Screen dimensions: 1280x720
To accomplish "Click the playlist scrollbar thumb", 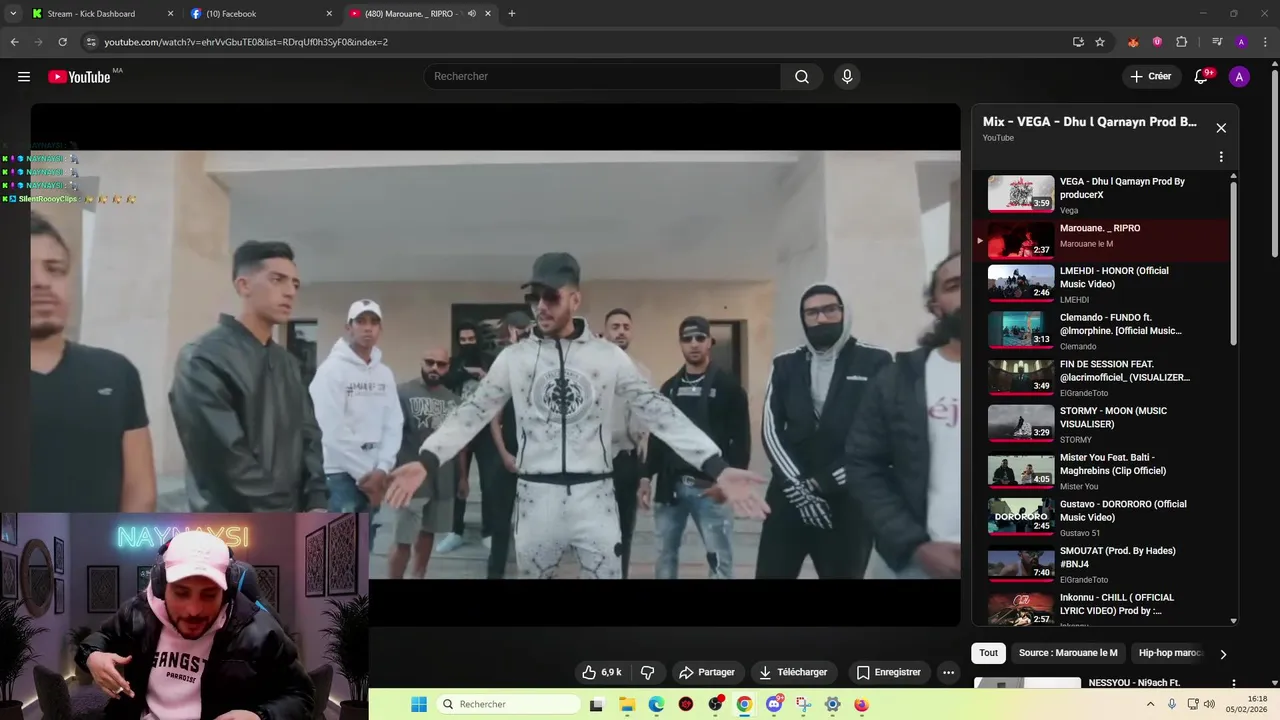I will point(1233,262).
